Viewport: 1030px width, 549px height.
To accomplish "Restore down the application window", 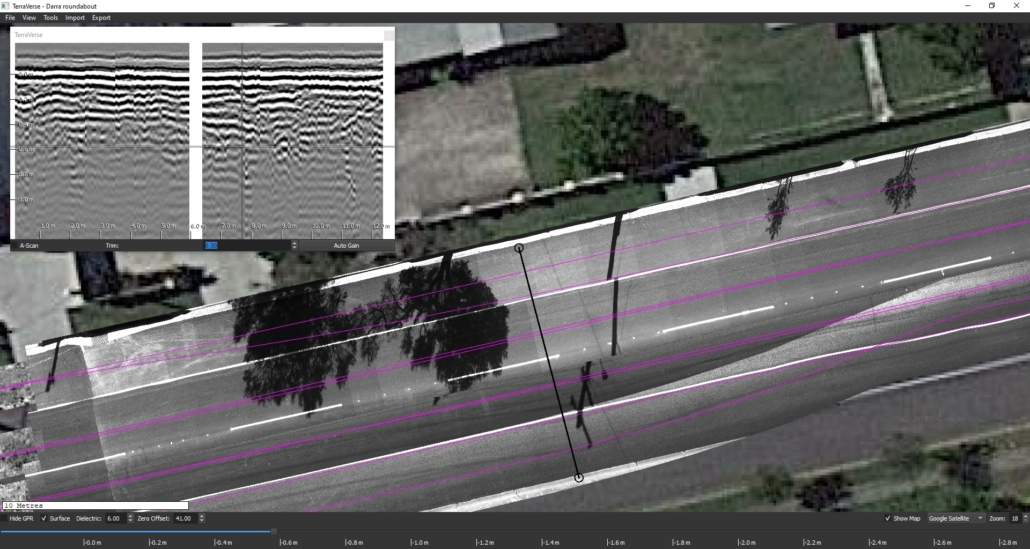I will [991, 6].
